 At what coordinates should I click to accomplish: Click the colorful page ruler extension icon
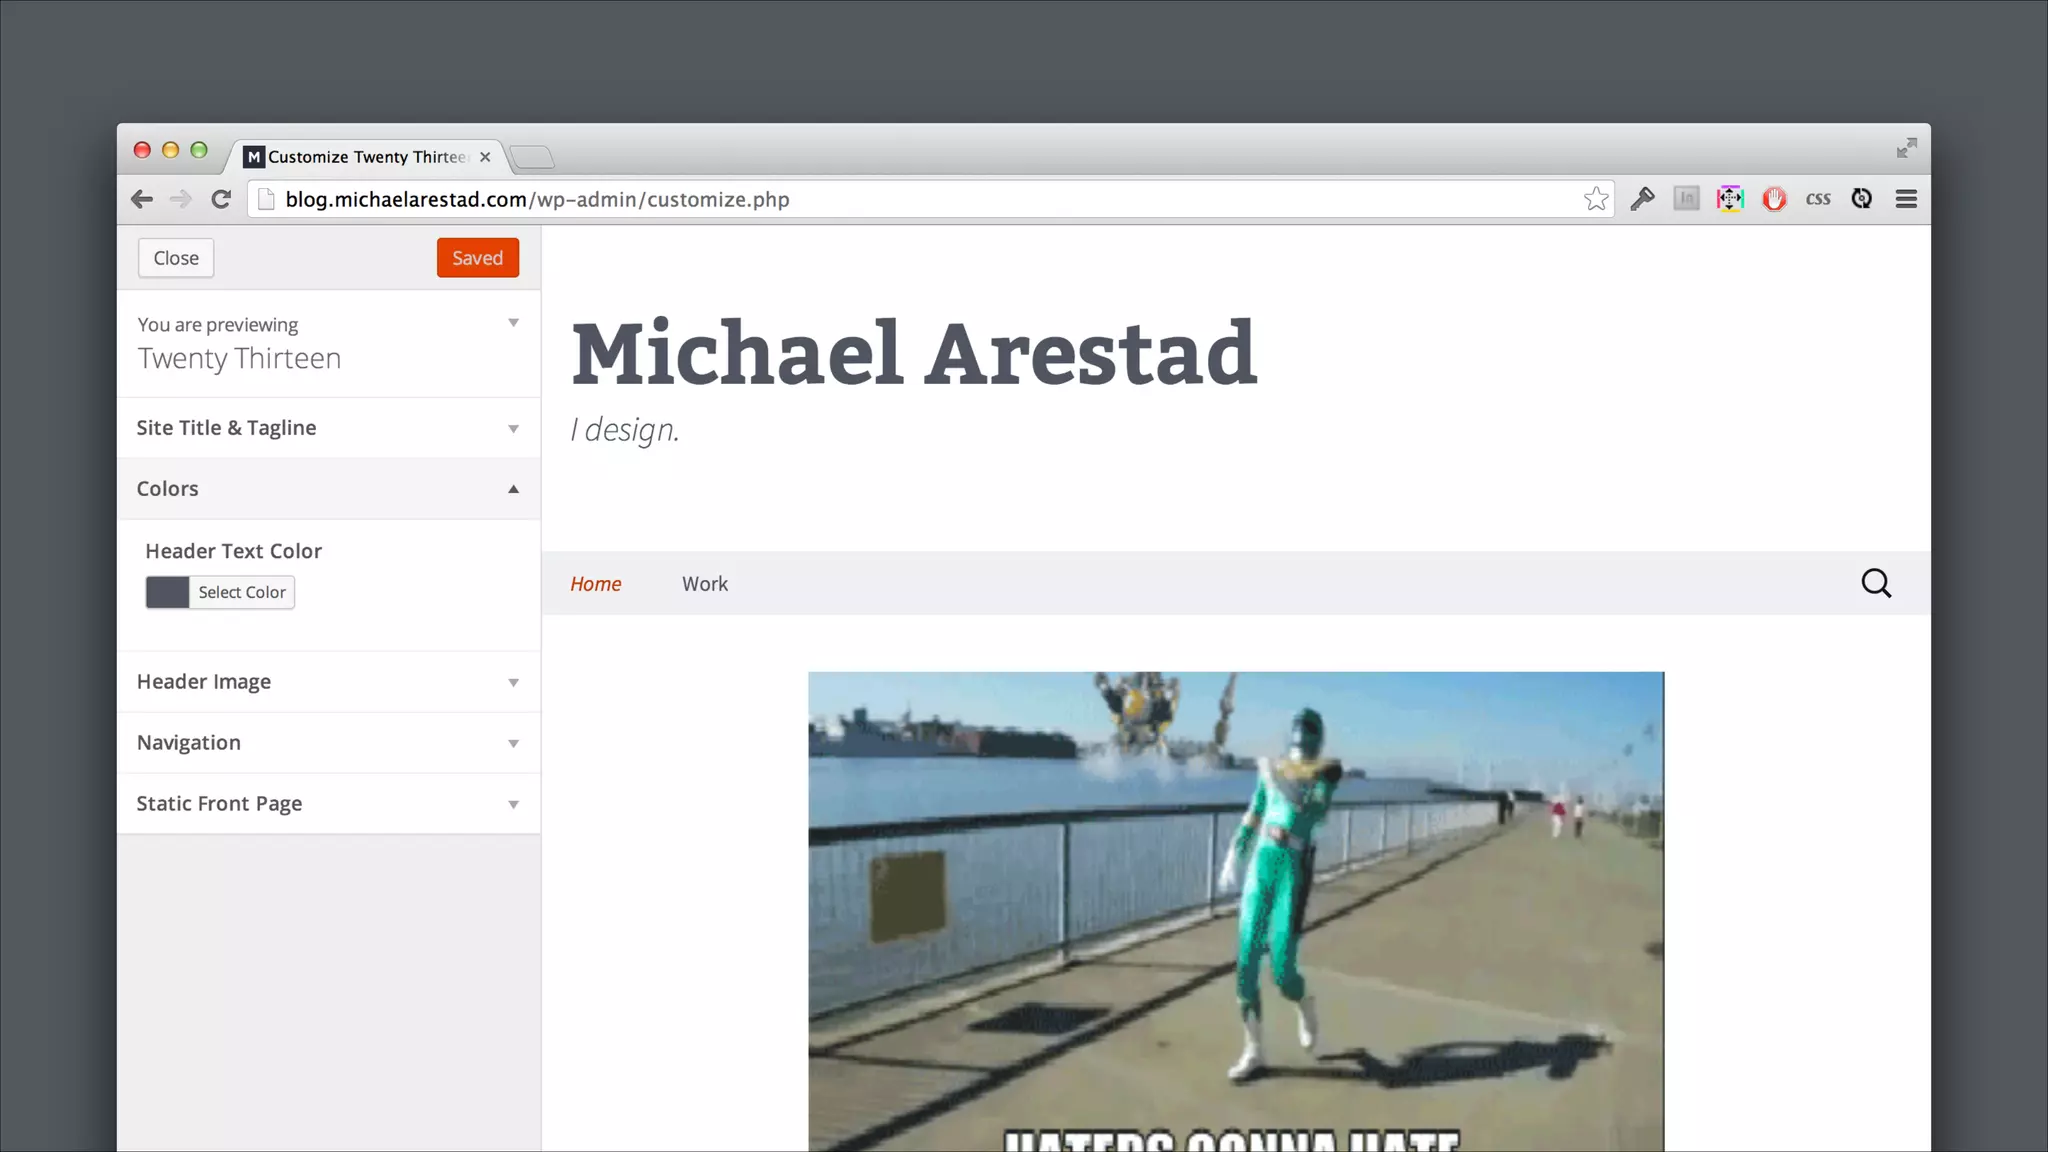coord(1730,199)
